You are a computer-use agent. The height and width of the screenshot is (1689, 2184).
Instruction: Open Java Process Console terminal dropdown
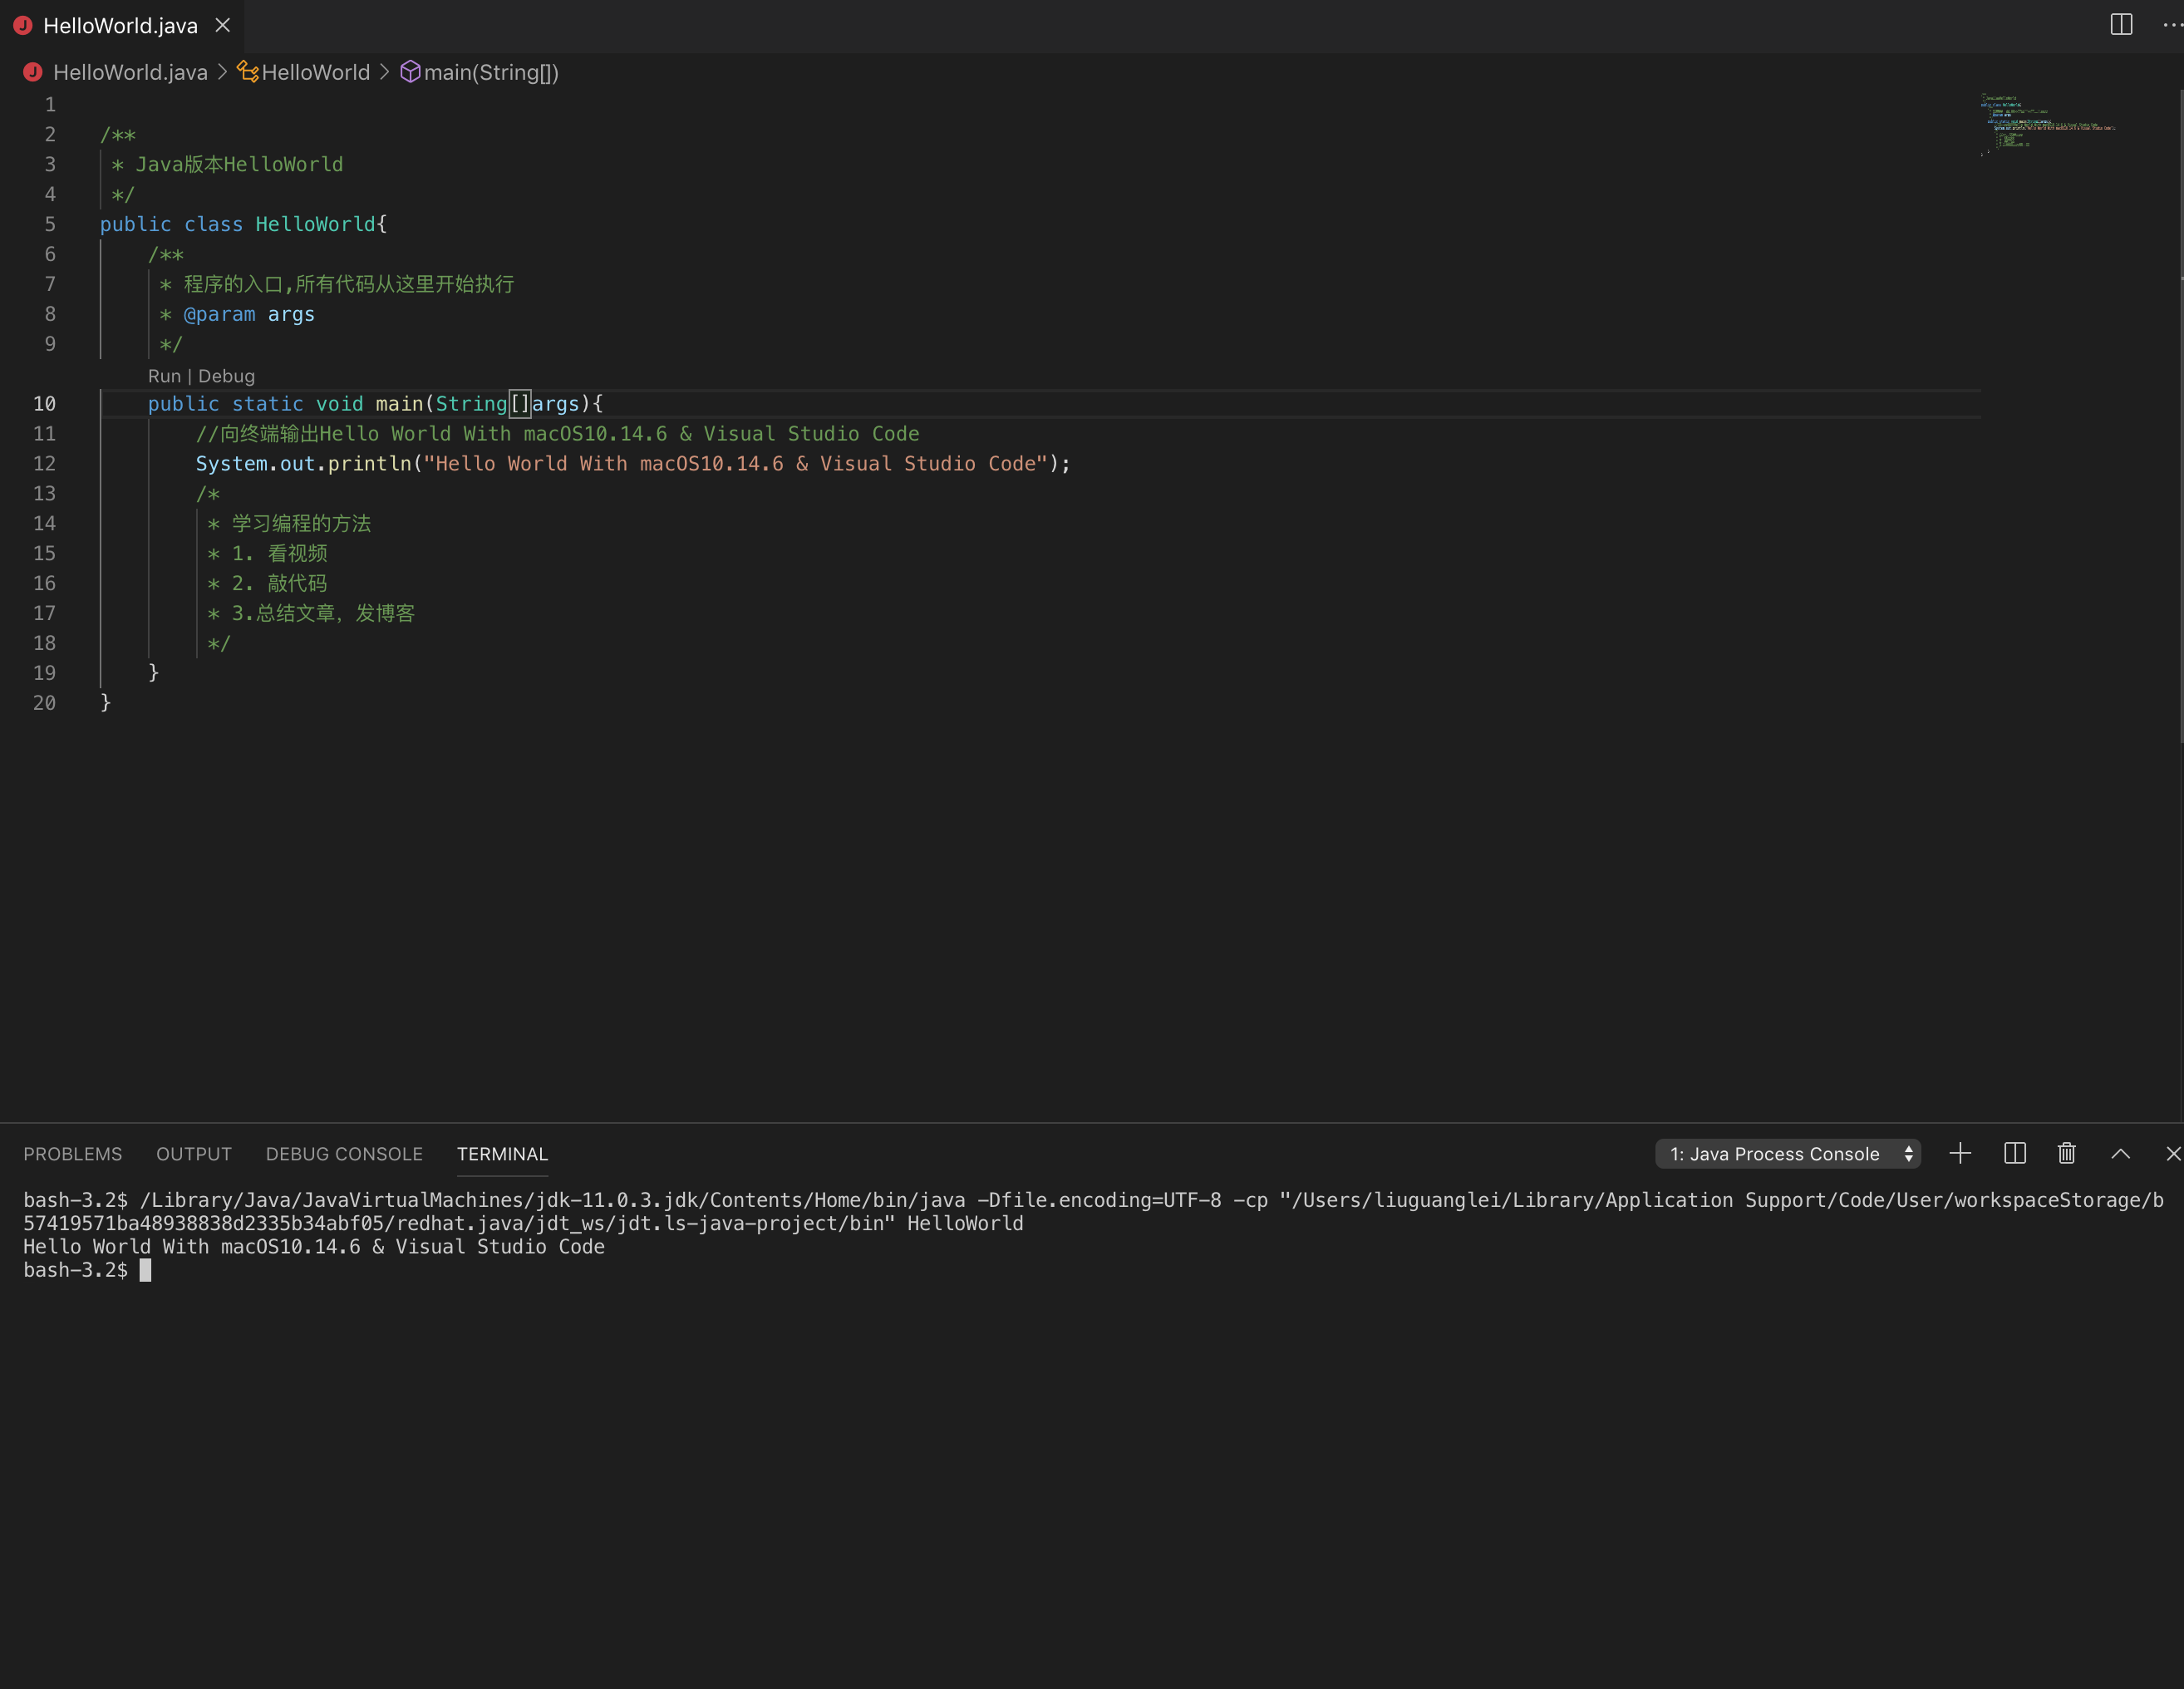click(x=1787, y=1153)
